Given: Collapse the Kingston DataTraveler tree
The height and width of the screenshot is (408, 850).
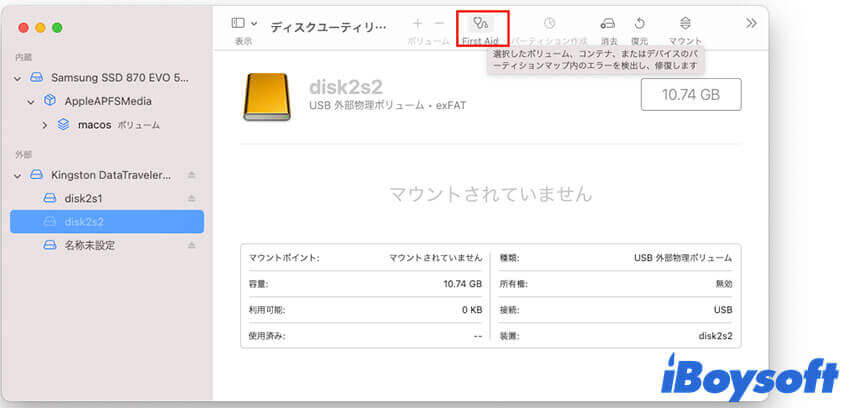Looking at the screenshot, I should point(18,176).
